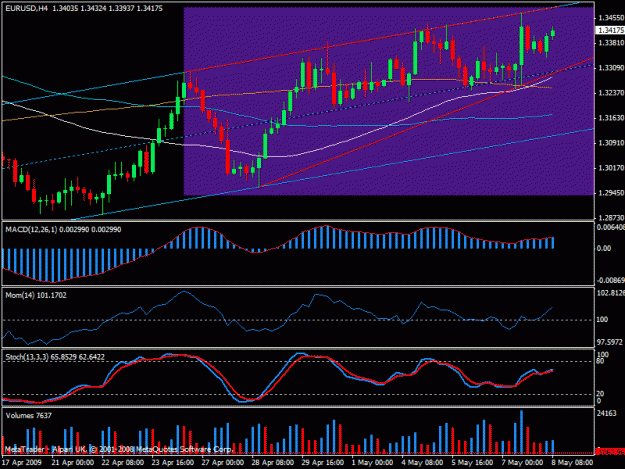625x469 pixels.
Task: Click the 1 May 00:00 time label
Action: [372, 463]
